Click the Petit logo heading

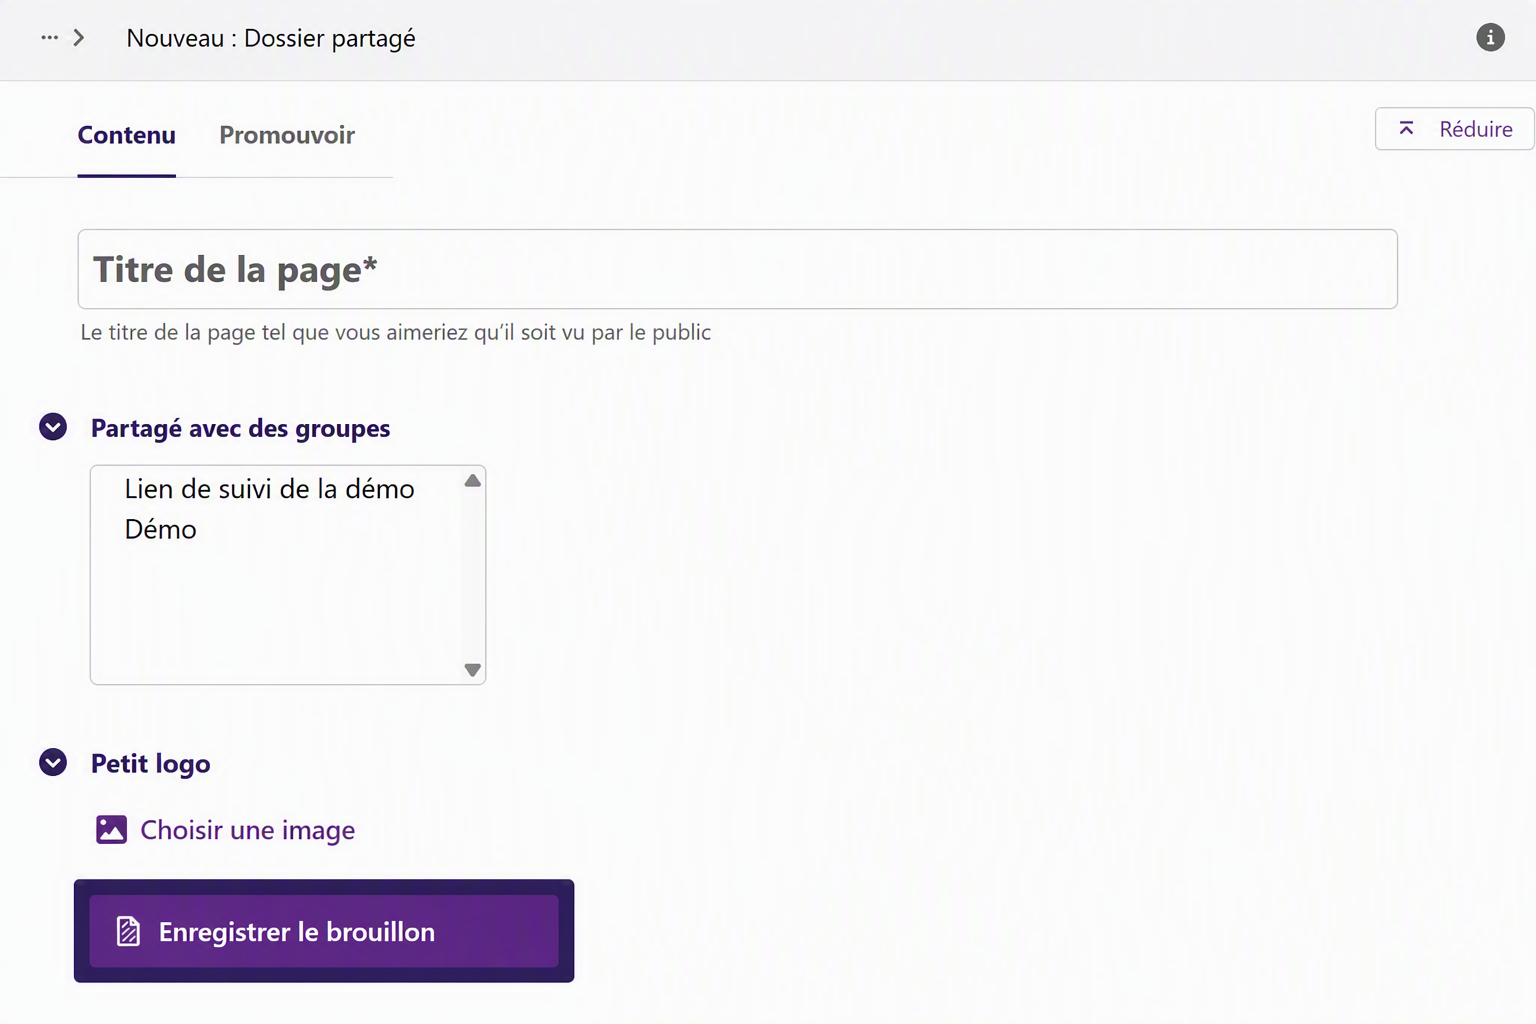(151, 764)
